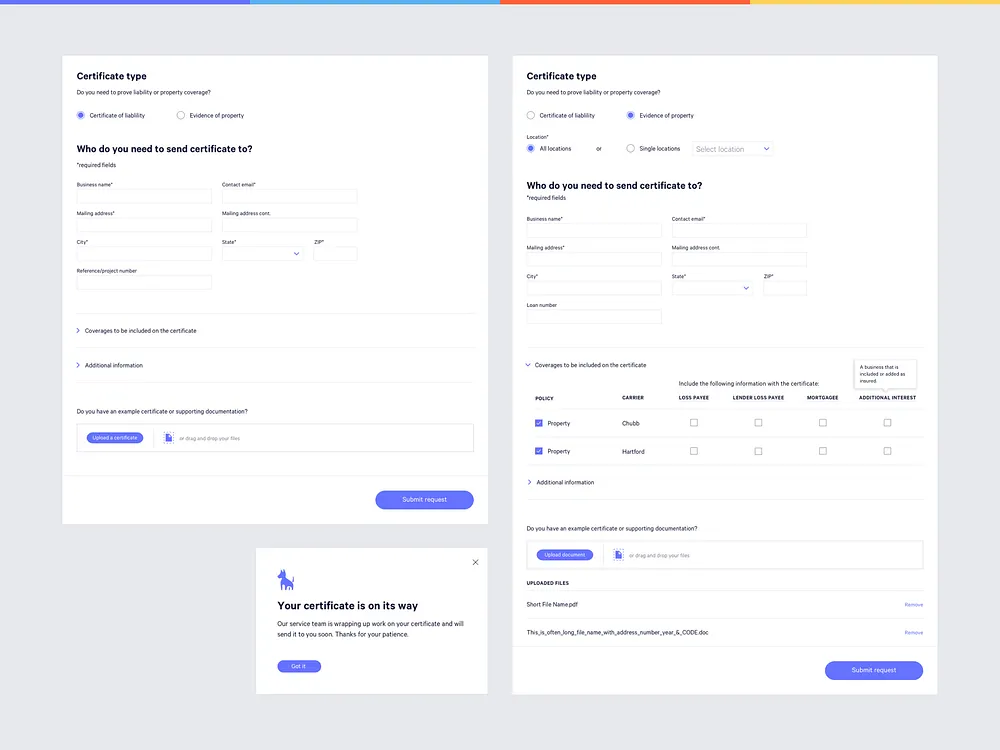Remove the Short File Name.pdf upload
The height and width of the screenshot is (750, 1000).
[x=913, y=604]
